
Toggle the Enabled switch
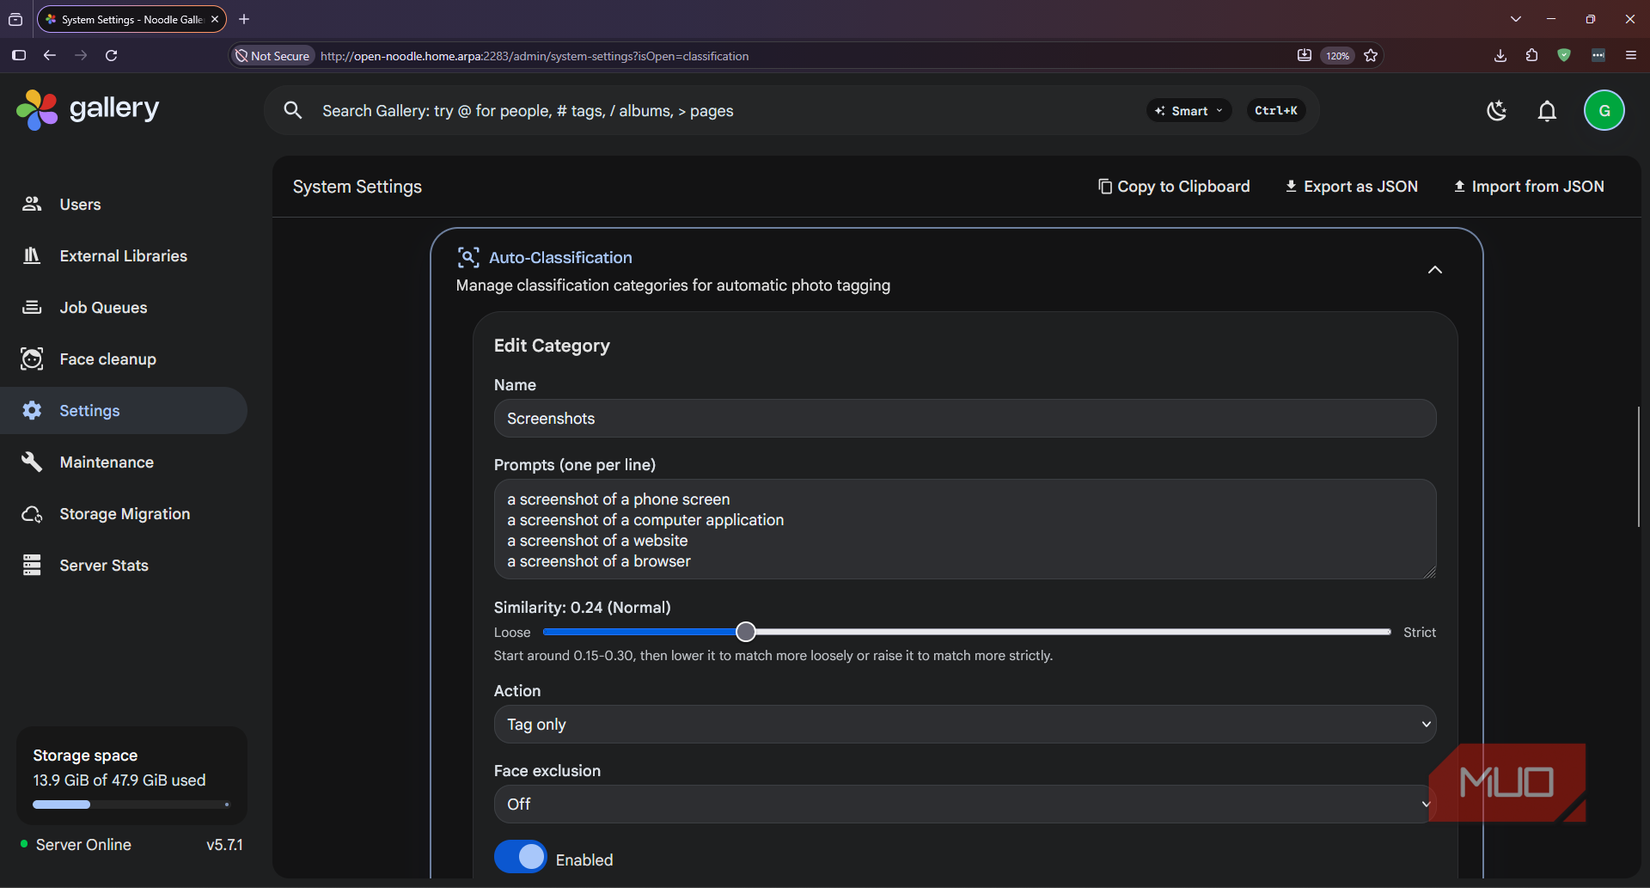coord(520,857)
